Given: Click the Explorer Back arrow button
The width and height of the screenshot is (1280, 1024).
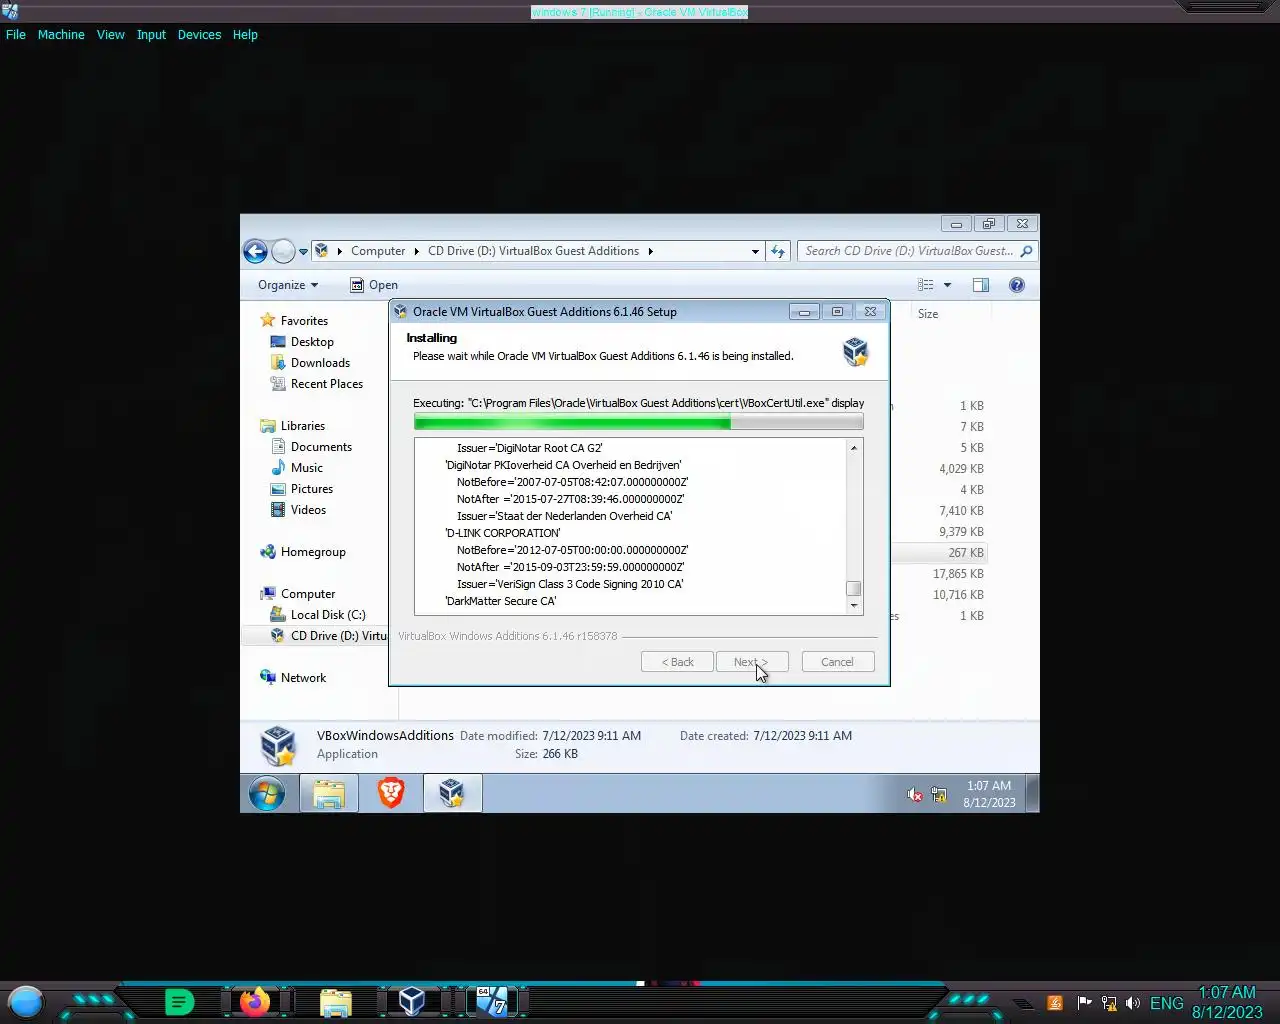Looking at the screenshot, I should coord(255,251).
